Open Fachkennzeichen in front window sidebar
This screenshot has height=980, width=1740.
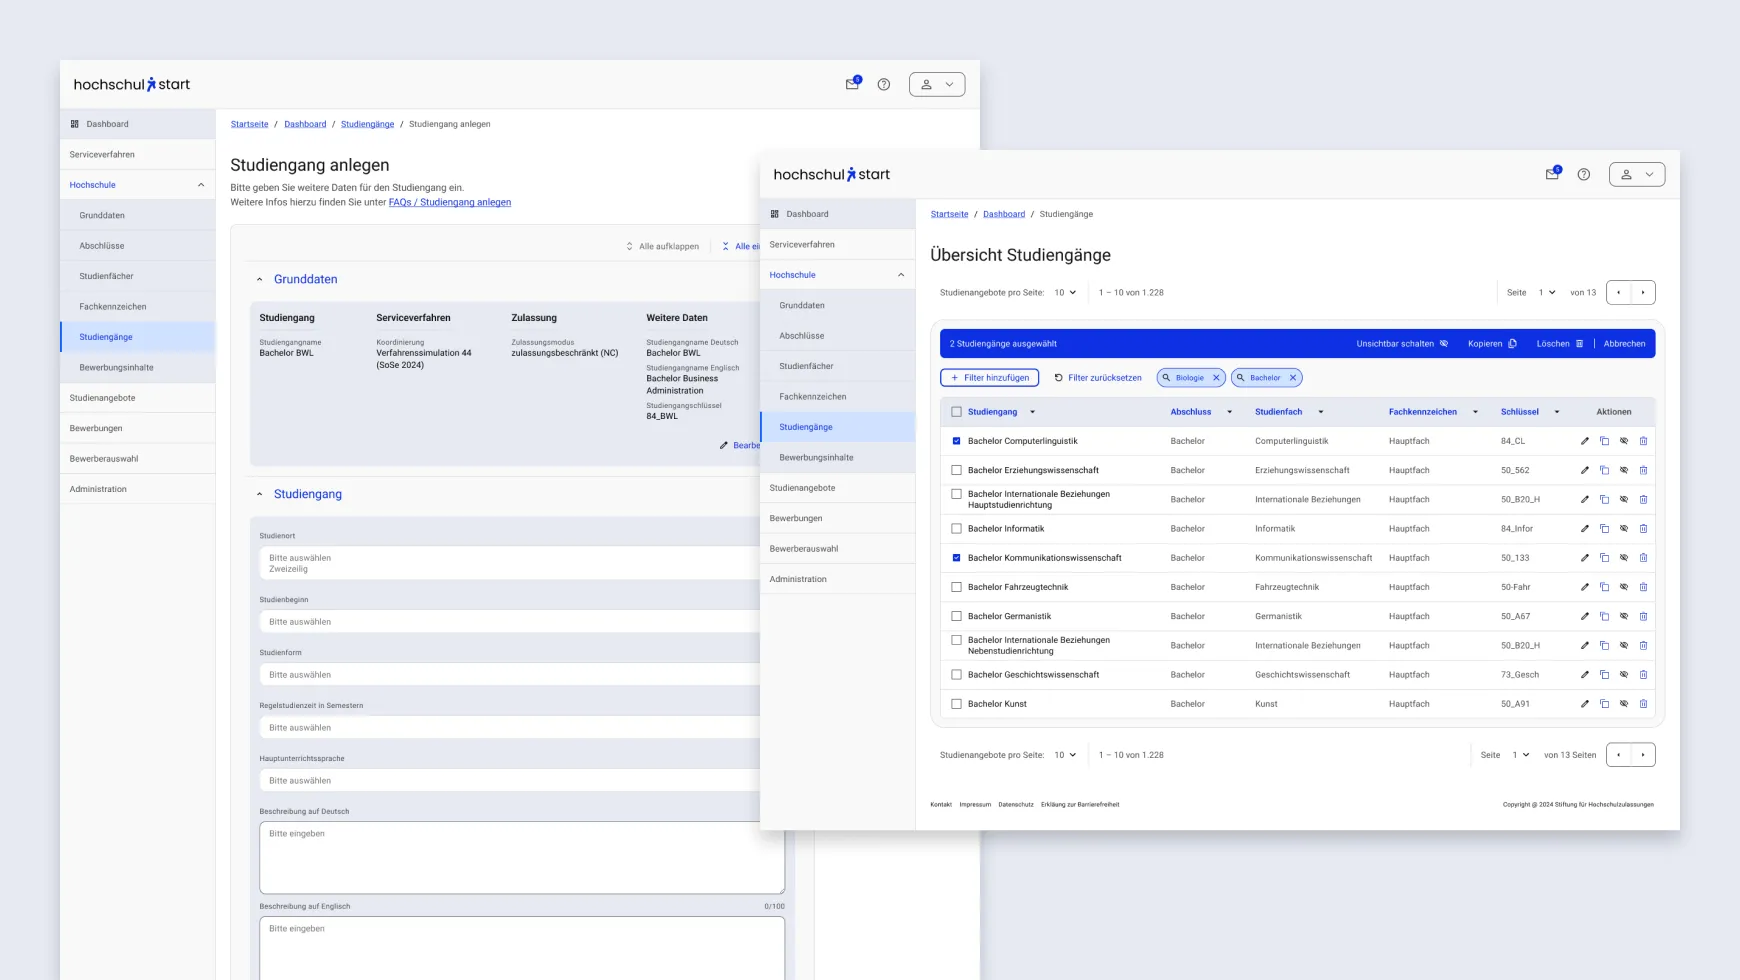pos(812,397)
